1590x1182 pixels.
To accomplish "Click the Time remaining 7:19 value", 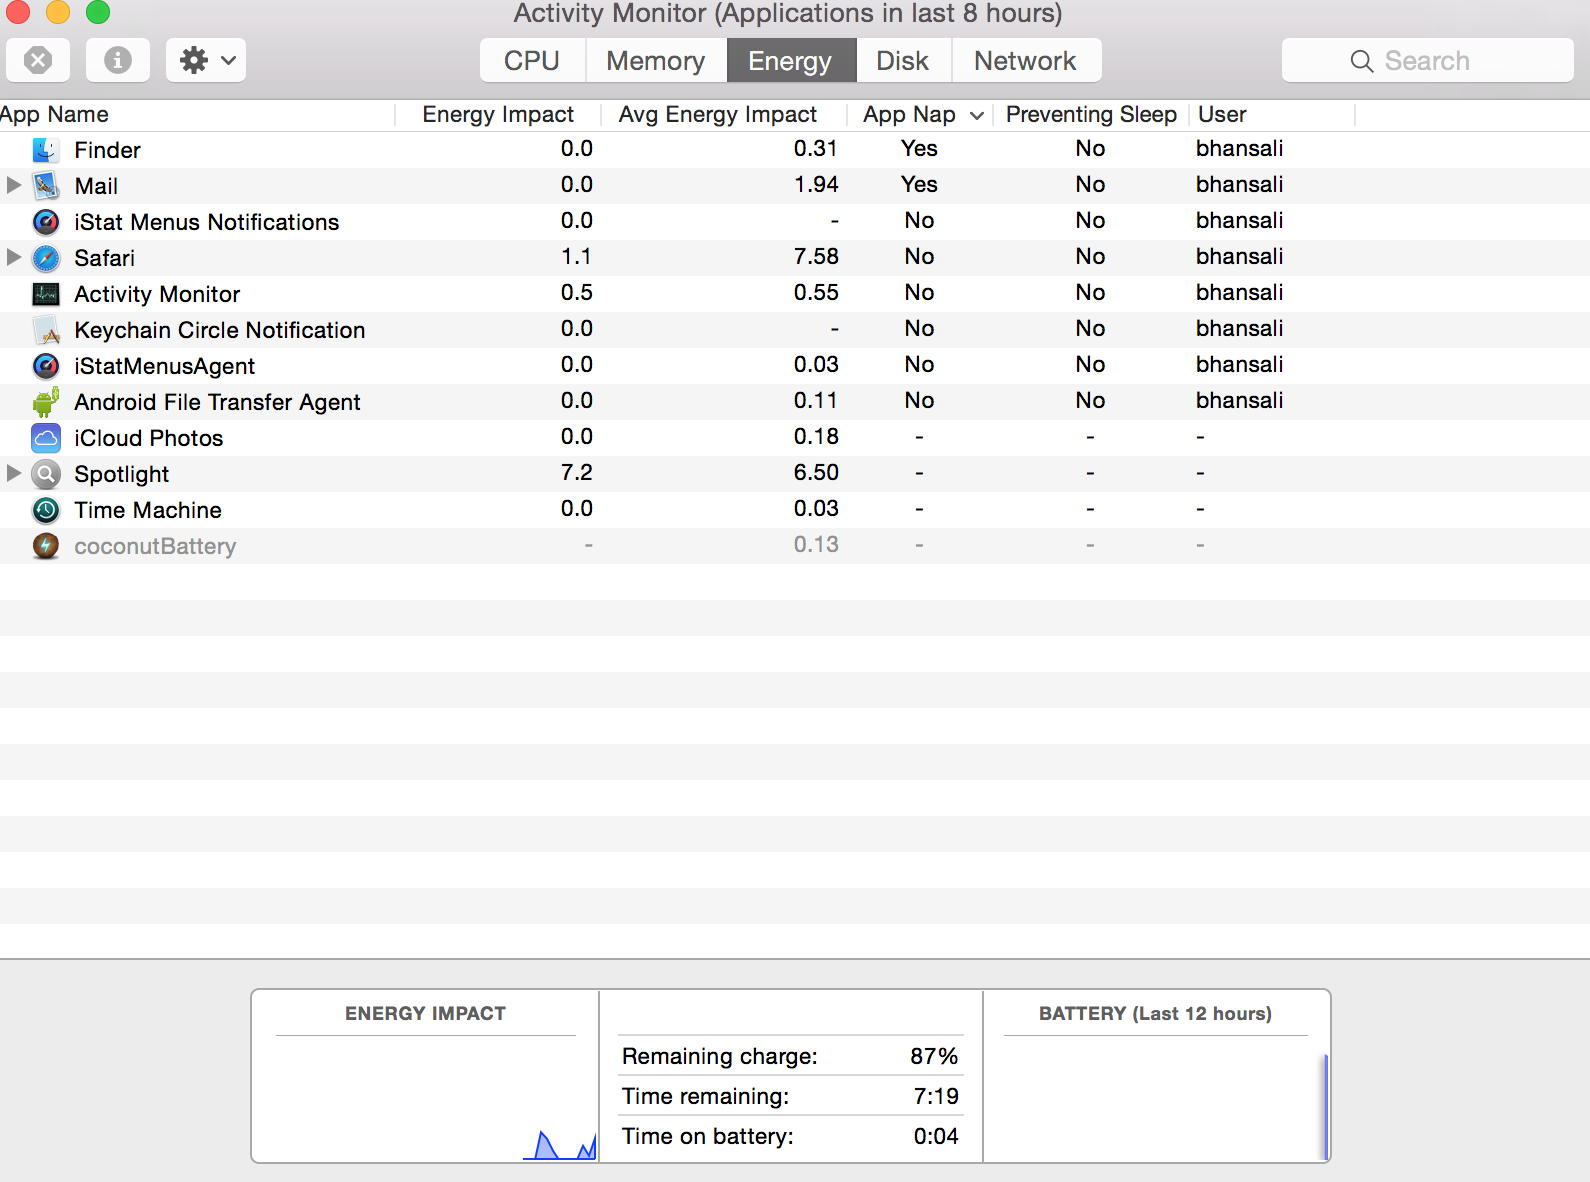I will pos(936,1096).
